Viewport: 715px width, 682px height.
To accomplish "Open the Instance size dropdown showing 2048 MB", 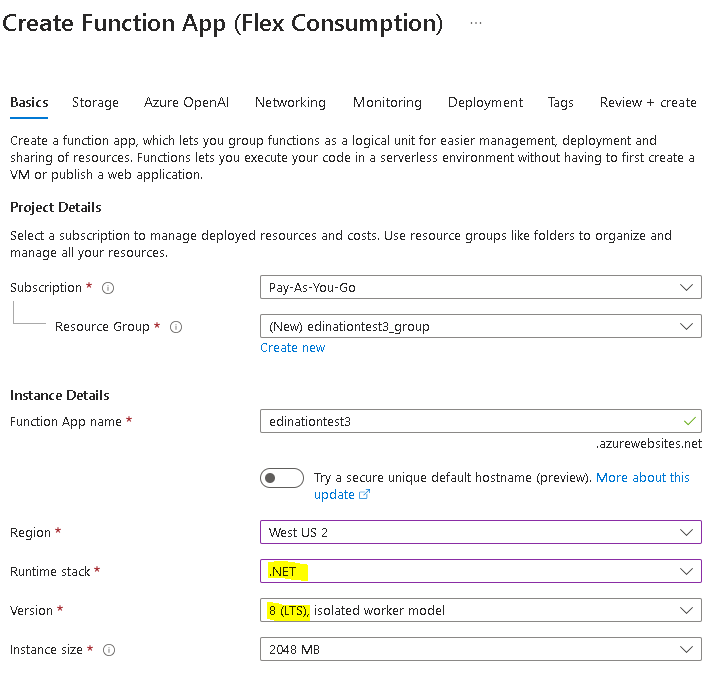I will [481, 649].
